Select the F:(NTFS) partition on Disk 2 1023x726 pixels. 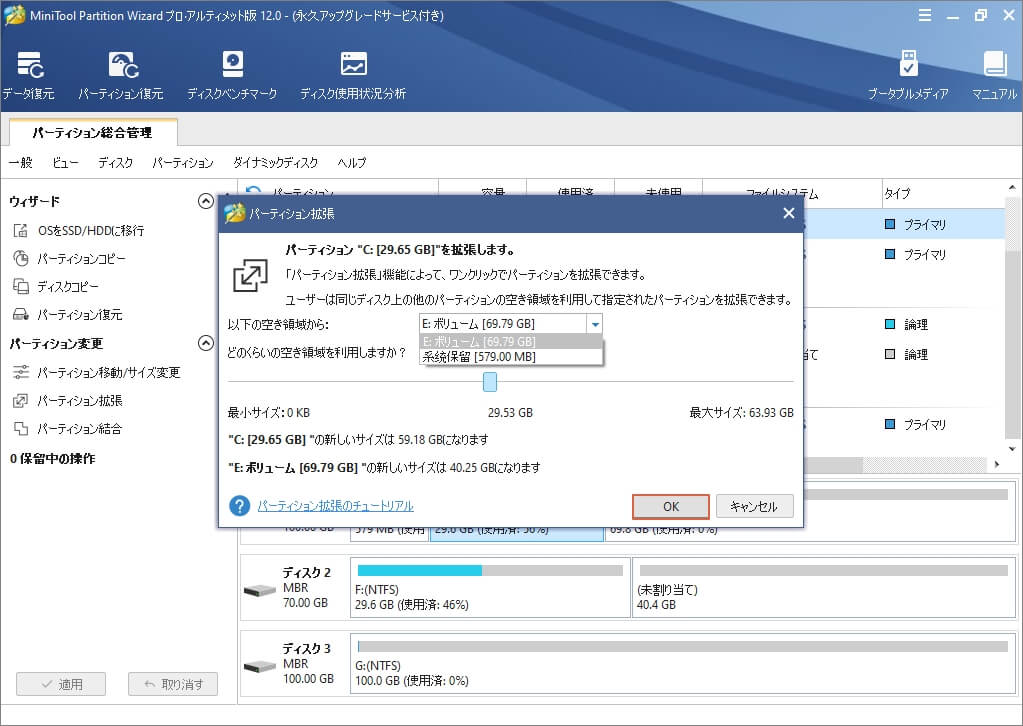[490, 587]
